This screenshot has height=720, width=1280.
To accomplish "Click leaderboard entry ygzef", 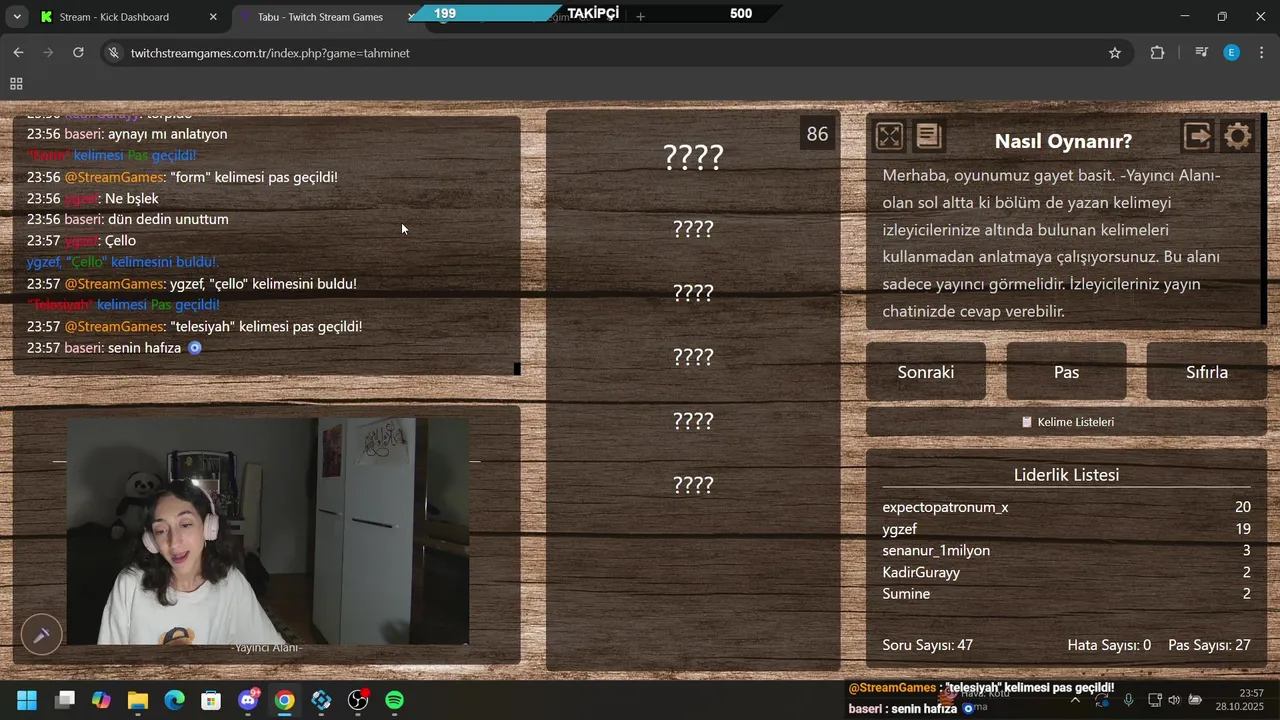I will click(x=1066, y=529).
